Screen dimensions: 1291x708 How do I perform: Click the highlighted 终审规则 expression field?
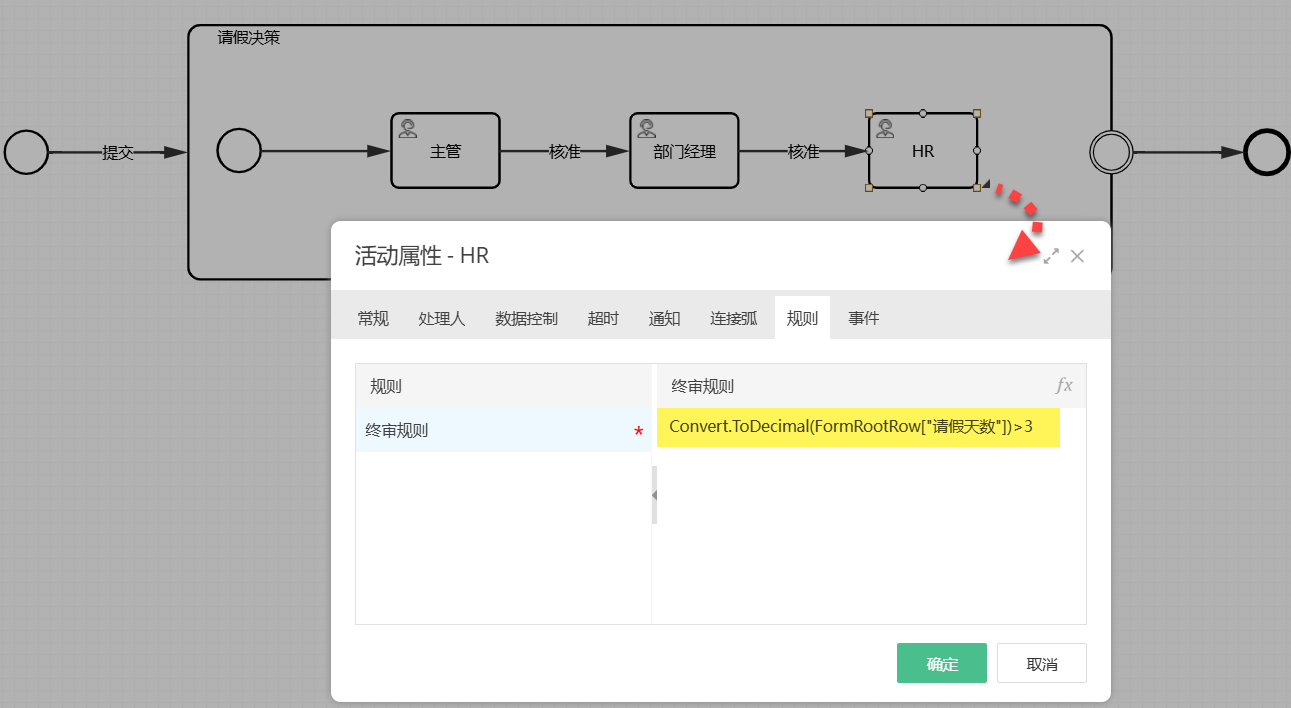pyautogui.click(x=857, y=427)
